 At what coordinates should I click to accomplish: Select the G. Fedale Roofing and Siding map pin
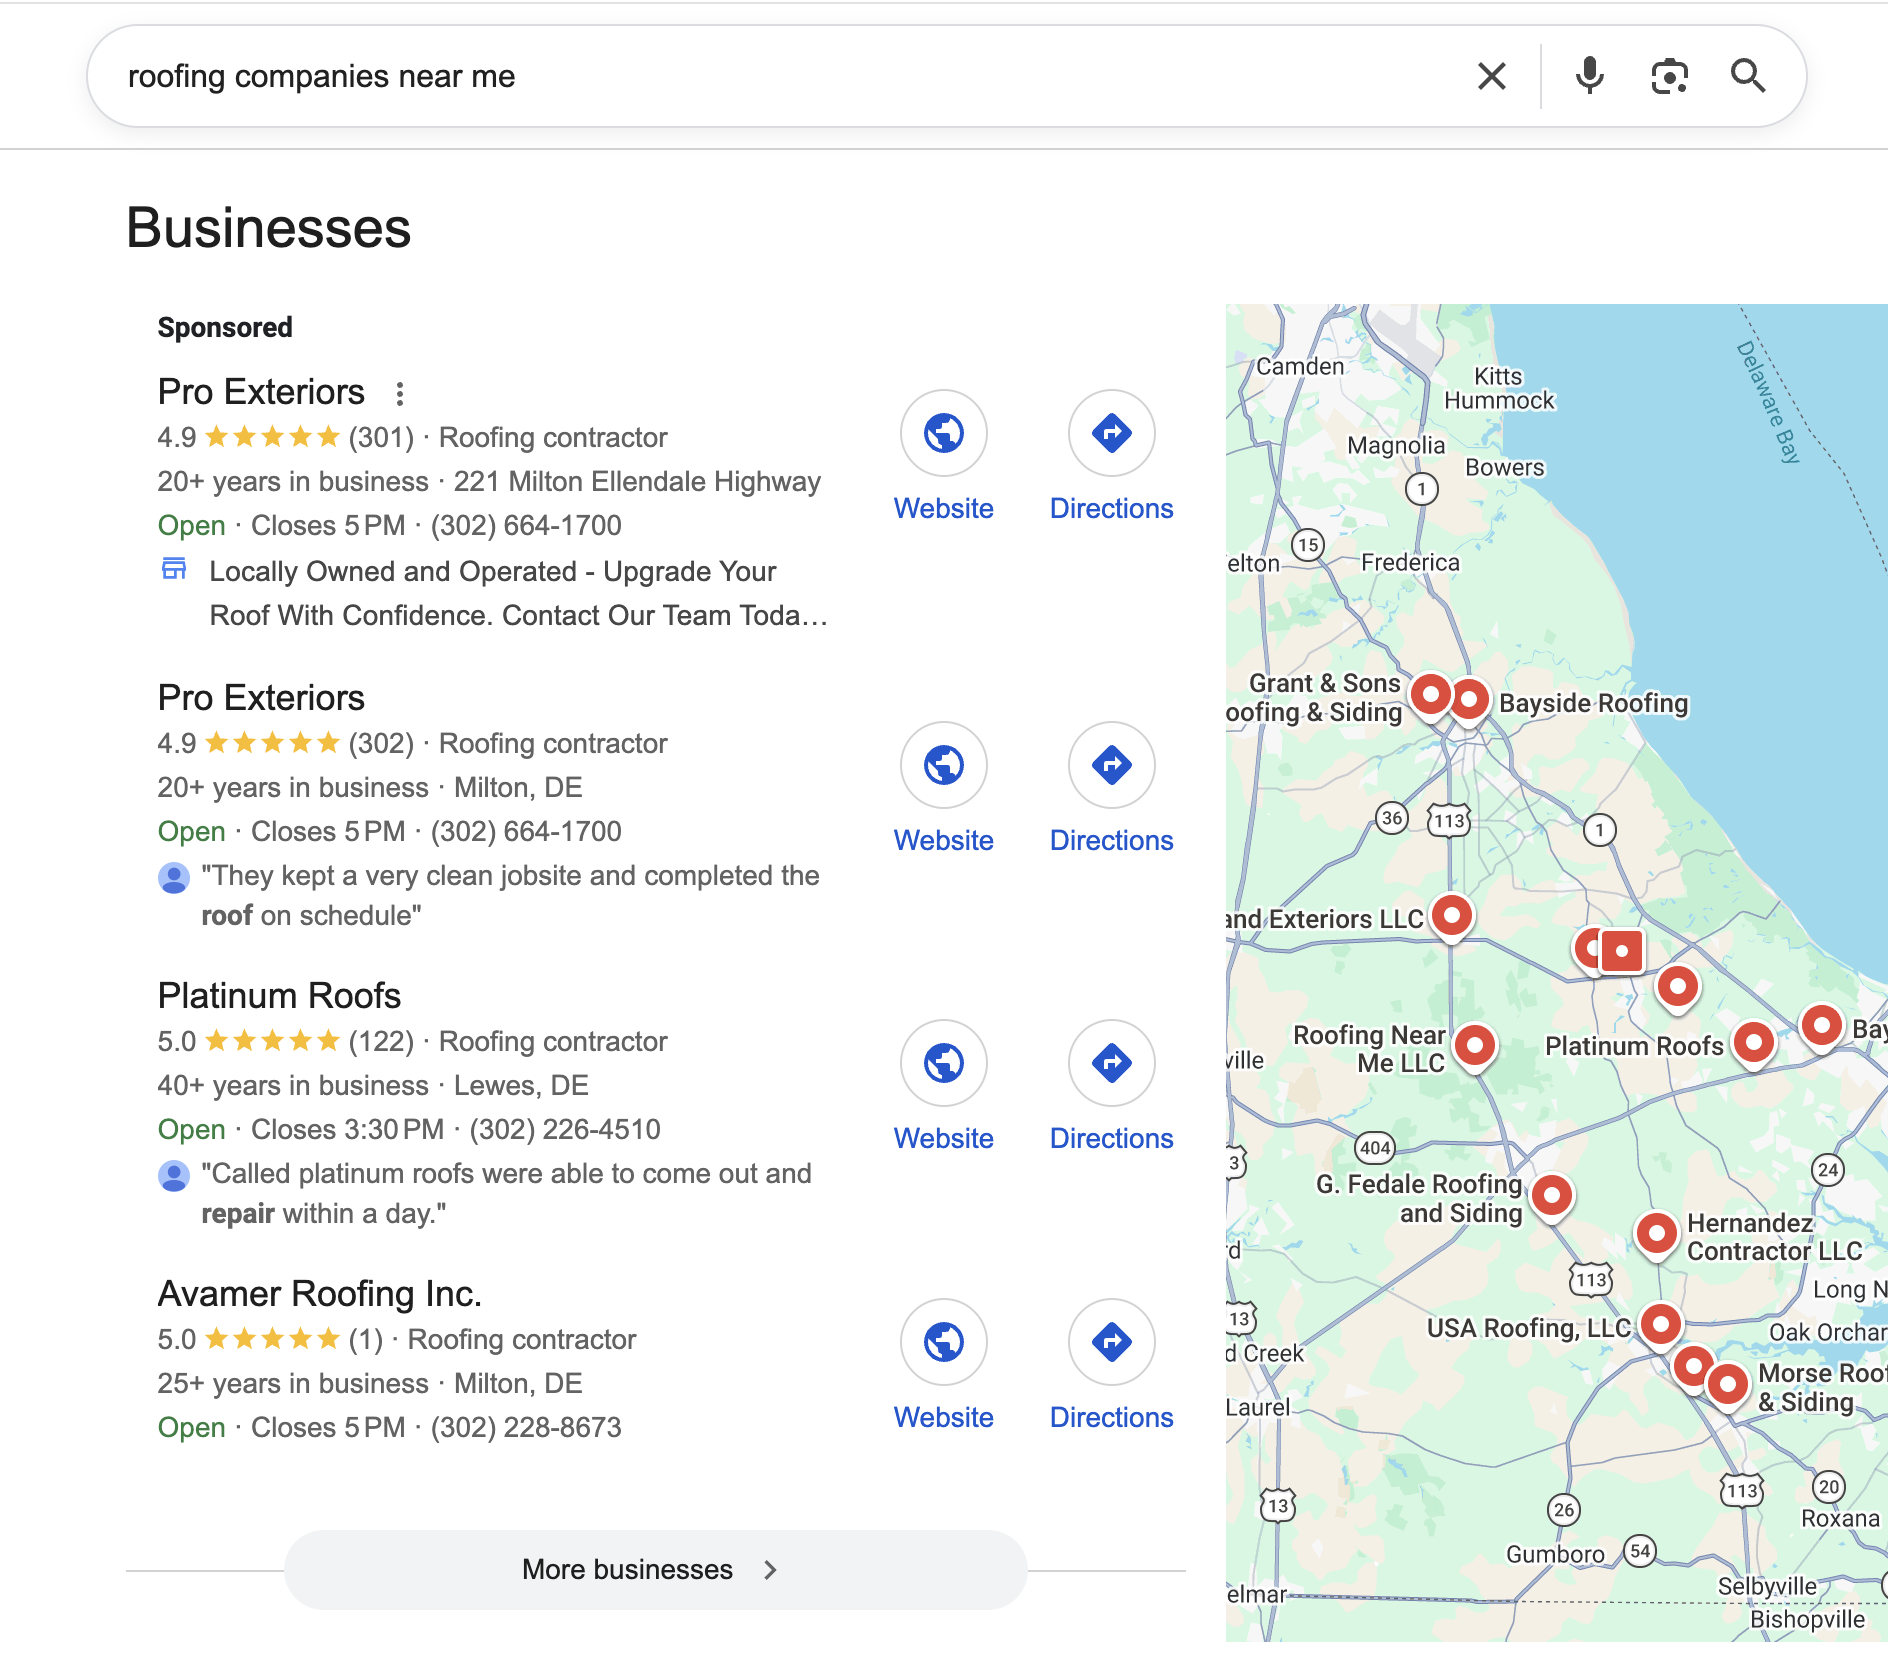pyautogui.click(x=1552, y=1195)
